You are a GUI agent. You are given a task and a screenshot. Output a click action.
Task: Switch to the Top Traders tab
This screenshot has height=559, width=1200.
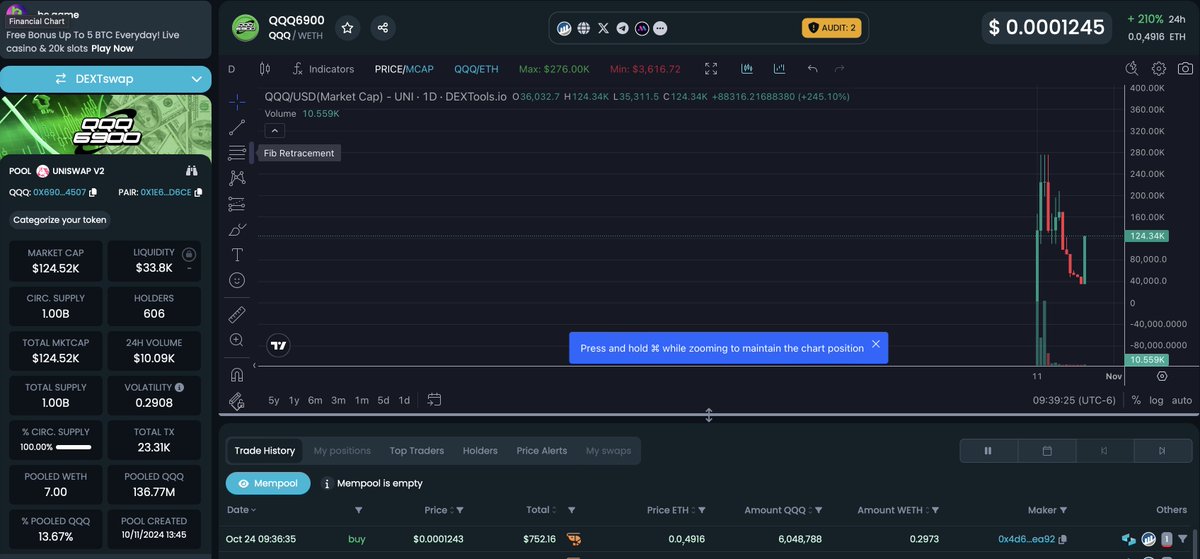(x=417, y=451)
